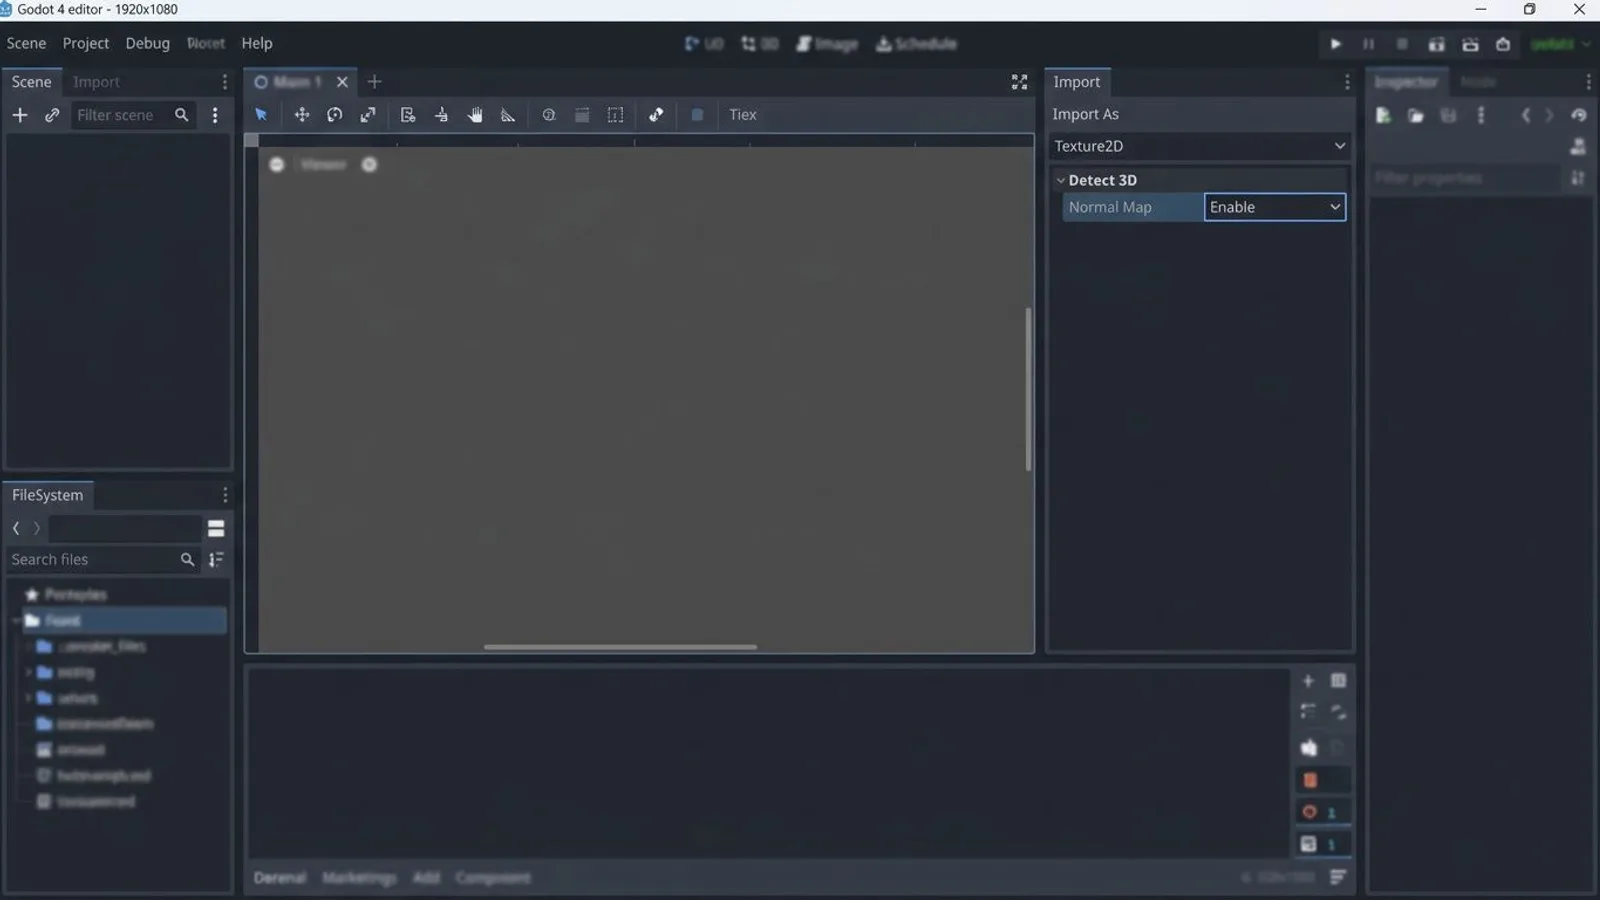Click the viewport horizontal scrollbar

coord(620,647)
